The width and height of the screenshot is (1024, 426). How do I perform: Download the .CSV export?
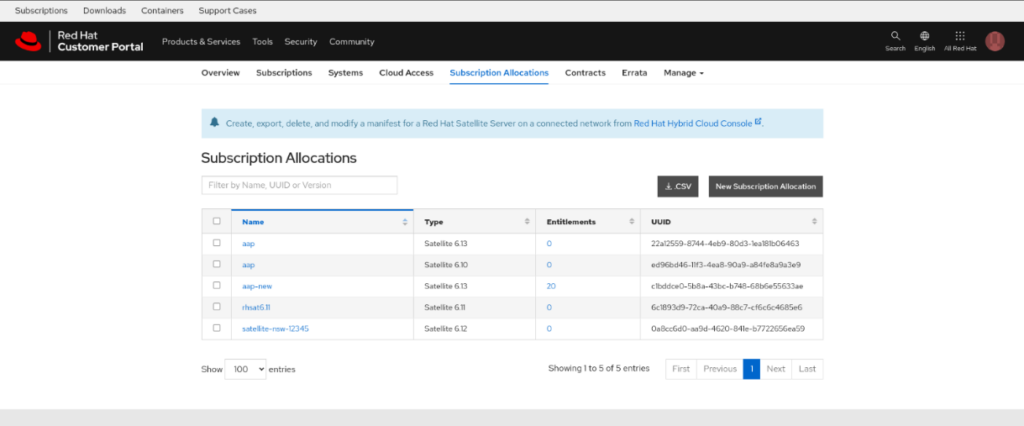point(678,186)
